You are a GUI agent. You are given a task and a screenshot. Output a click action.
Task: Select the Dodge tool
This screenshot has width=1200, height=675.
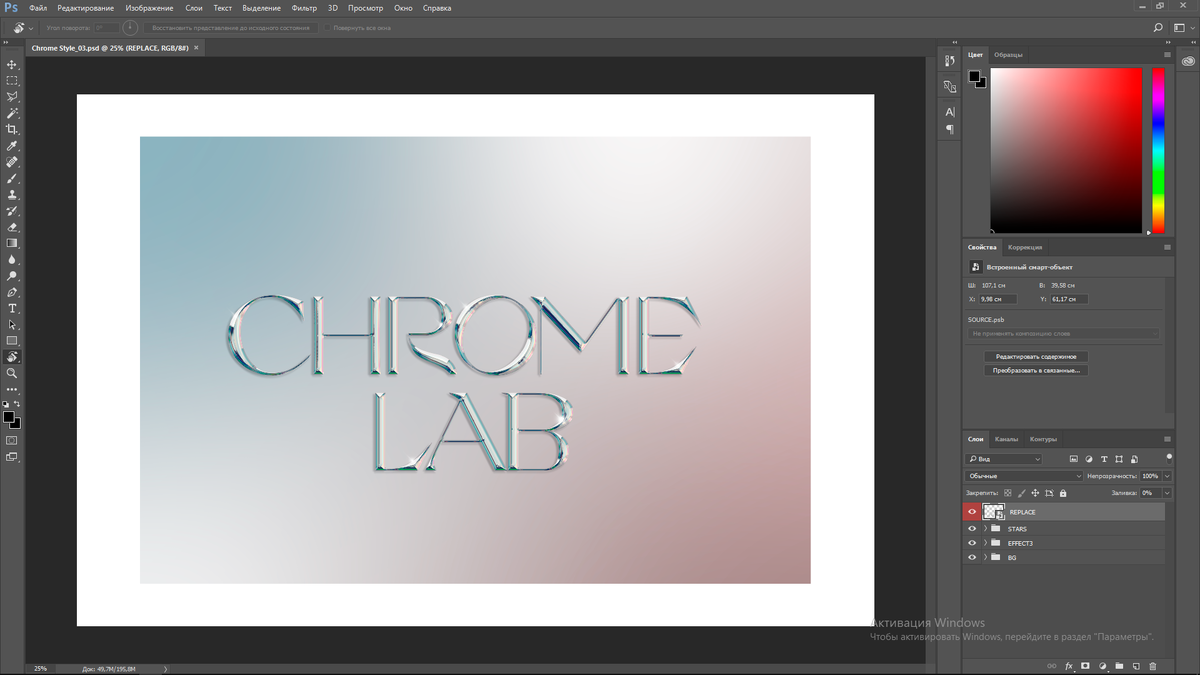click(x=12, y=276)
